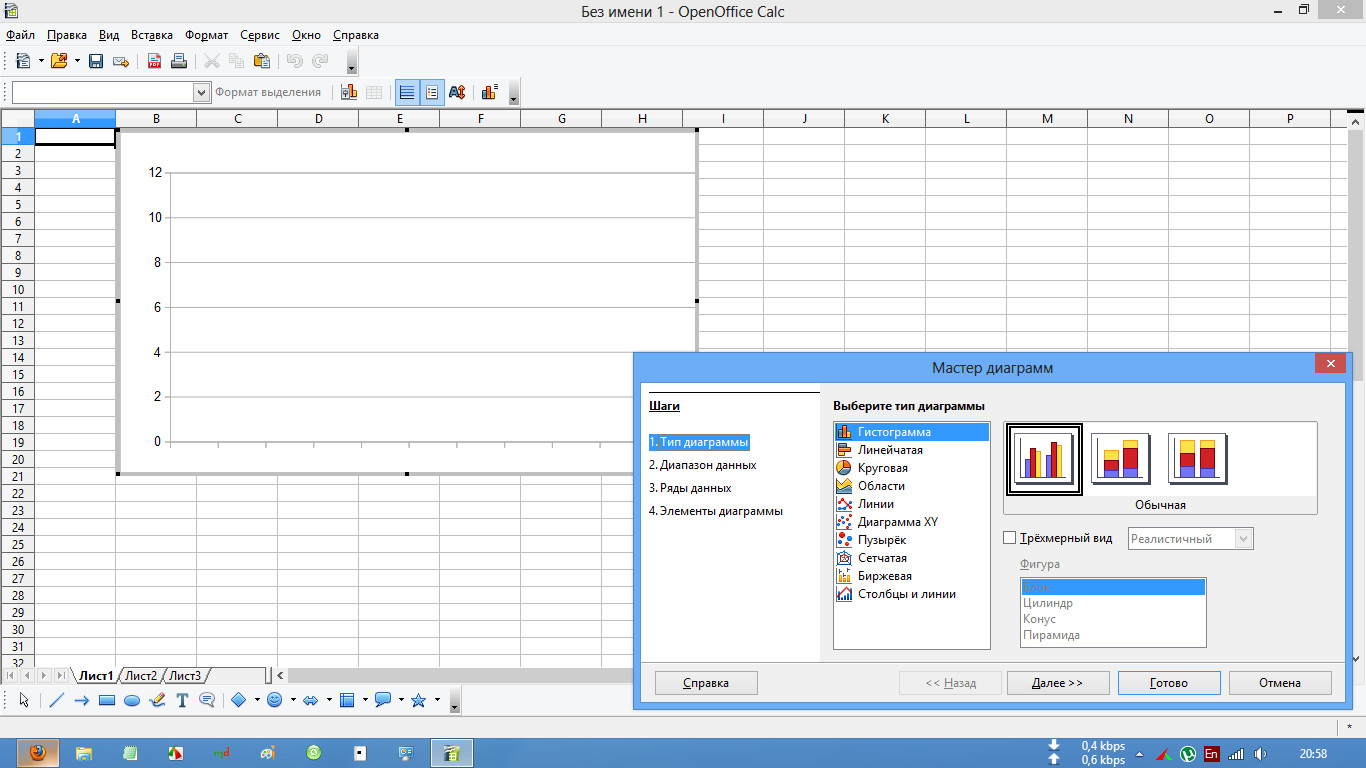Viewport: 1366px width, 768px height.
Task: Click the Basic Shapes diamond icon
Action: pos(240,699)
